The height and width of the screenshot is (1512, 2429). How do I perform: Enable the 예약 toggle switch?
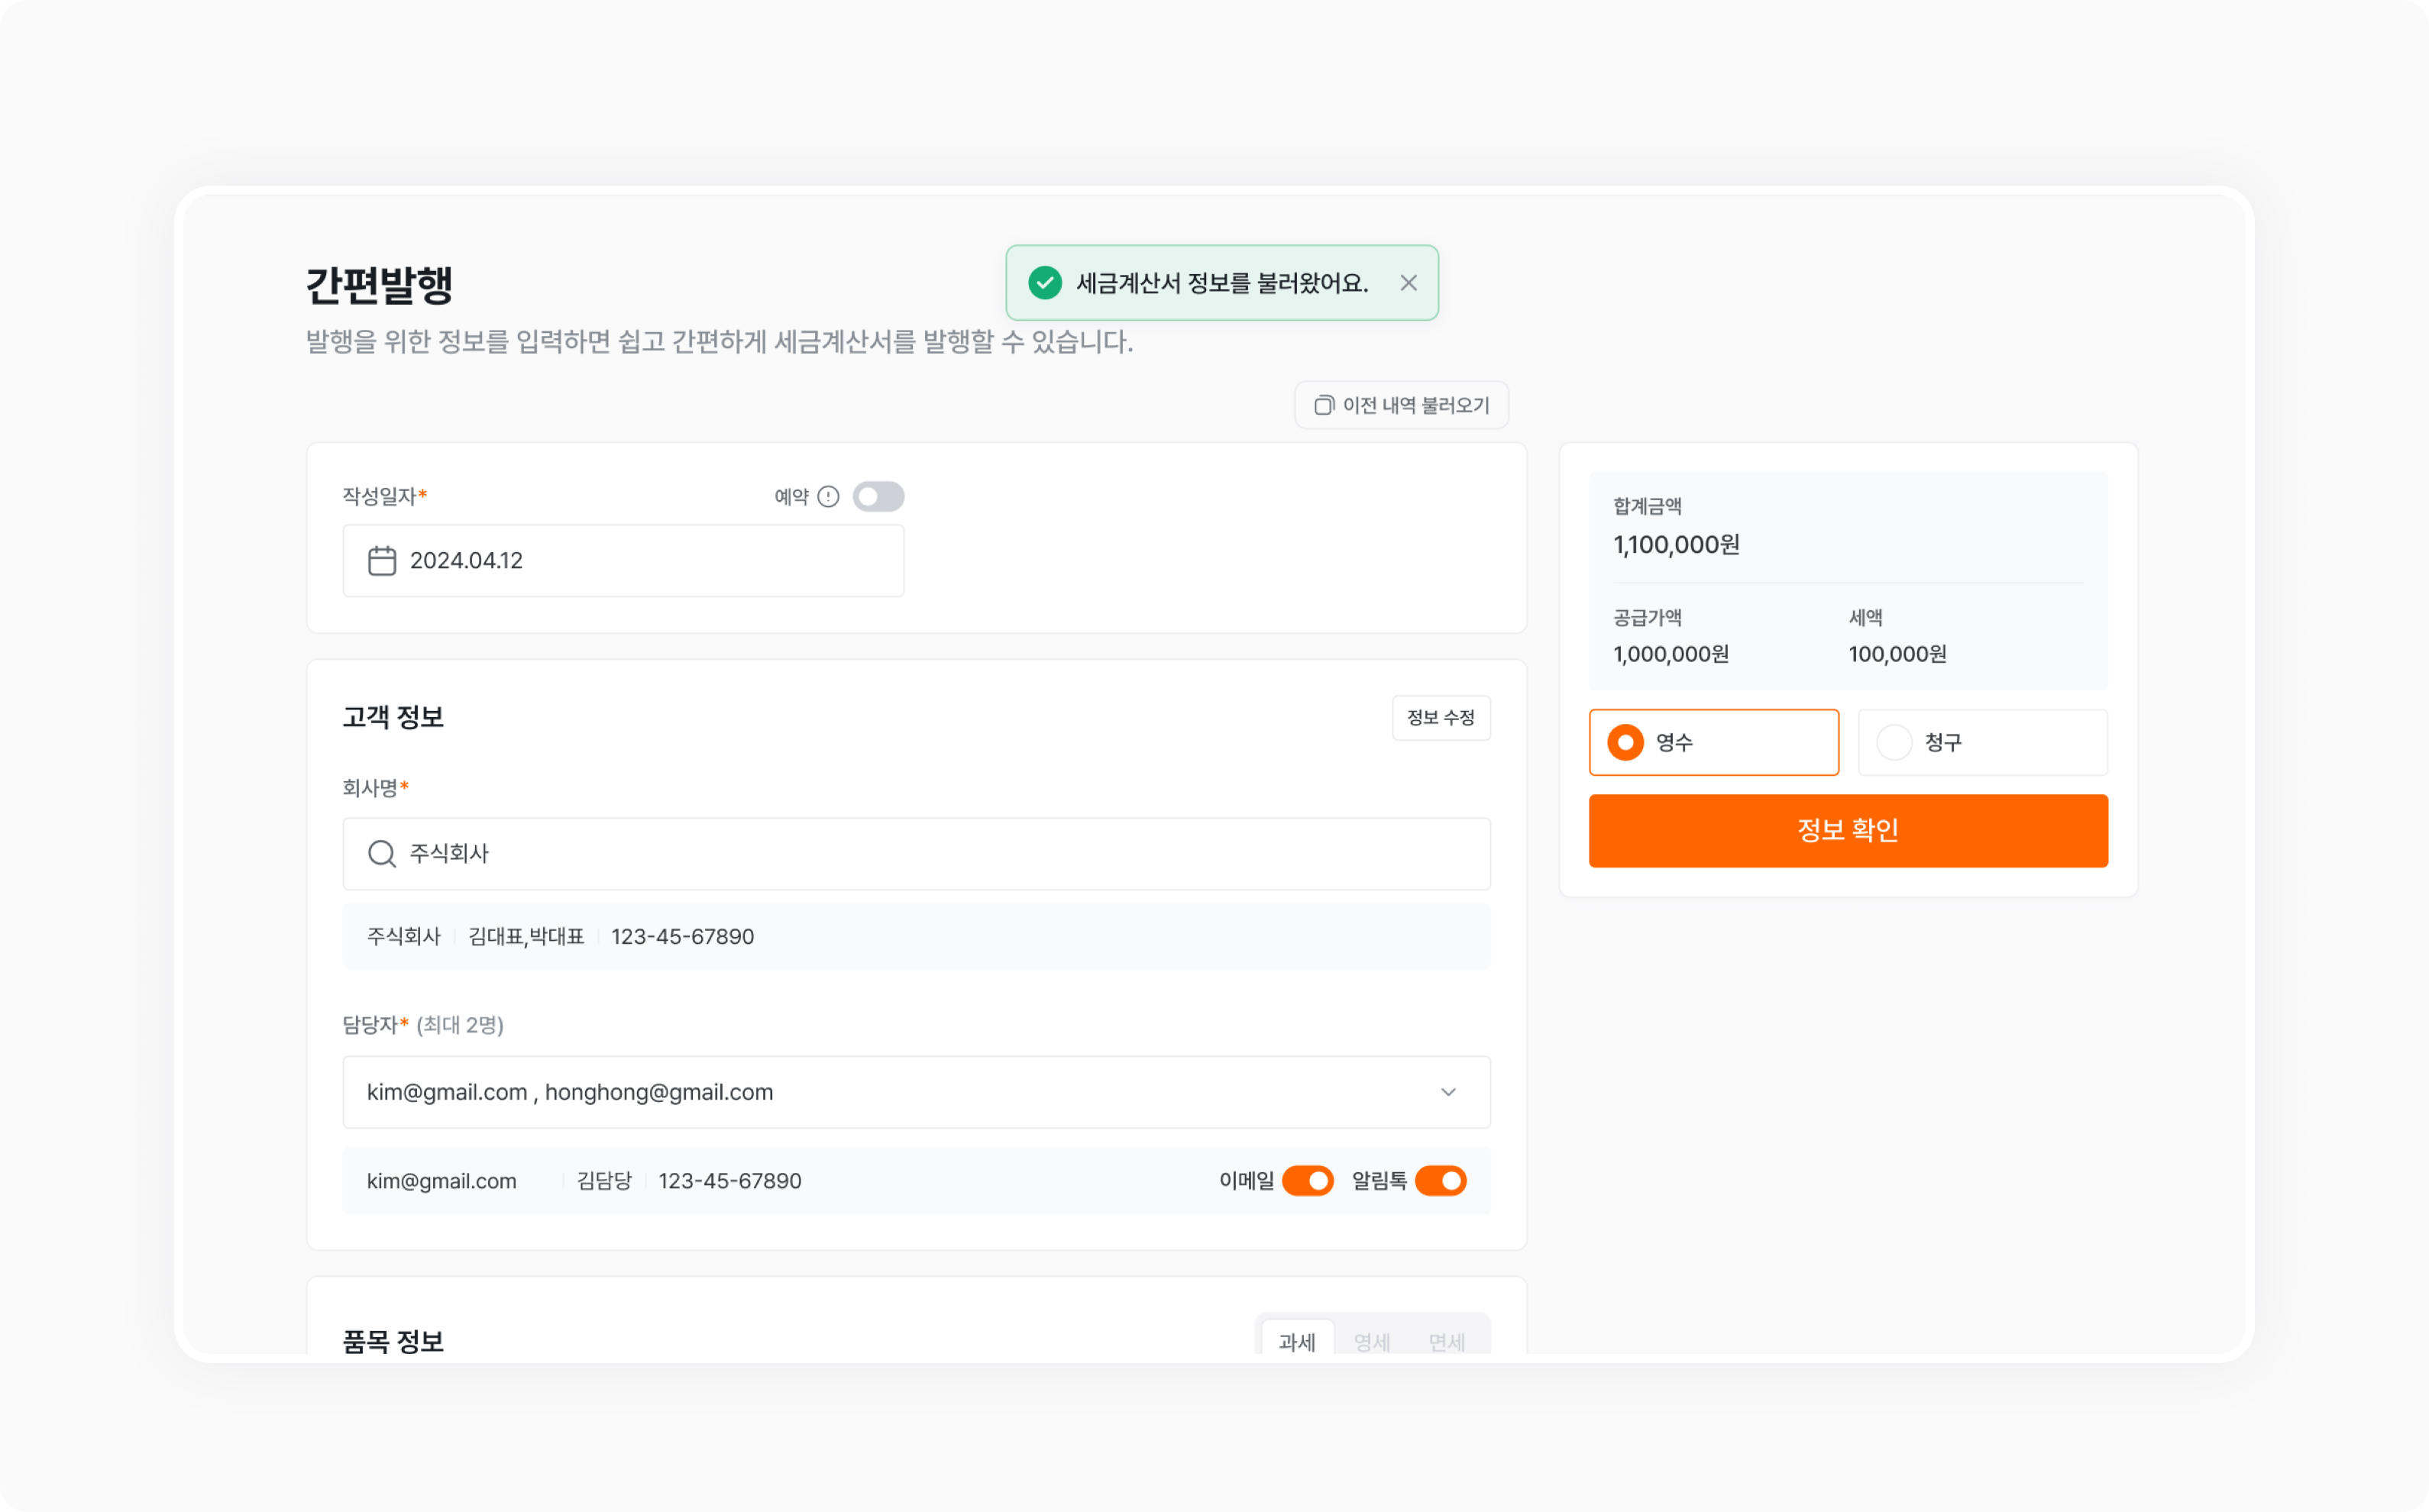pyautogui.click(x=878, y=496)
